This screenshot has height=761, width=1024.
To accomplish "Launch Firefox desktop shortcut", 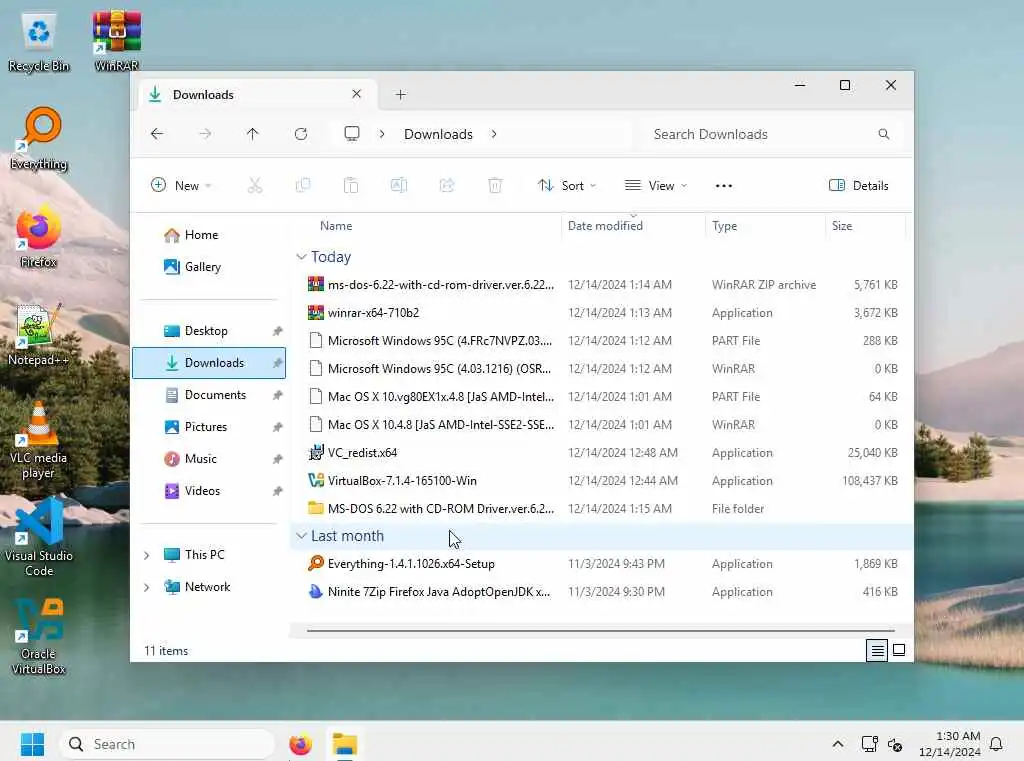I will 39,236.
